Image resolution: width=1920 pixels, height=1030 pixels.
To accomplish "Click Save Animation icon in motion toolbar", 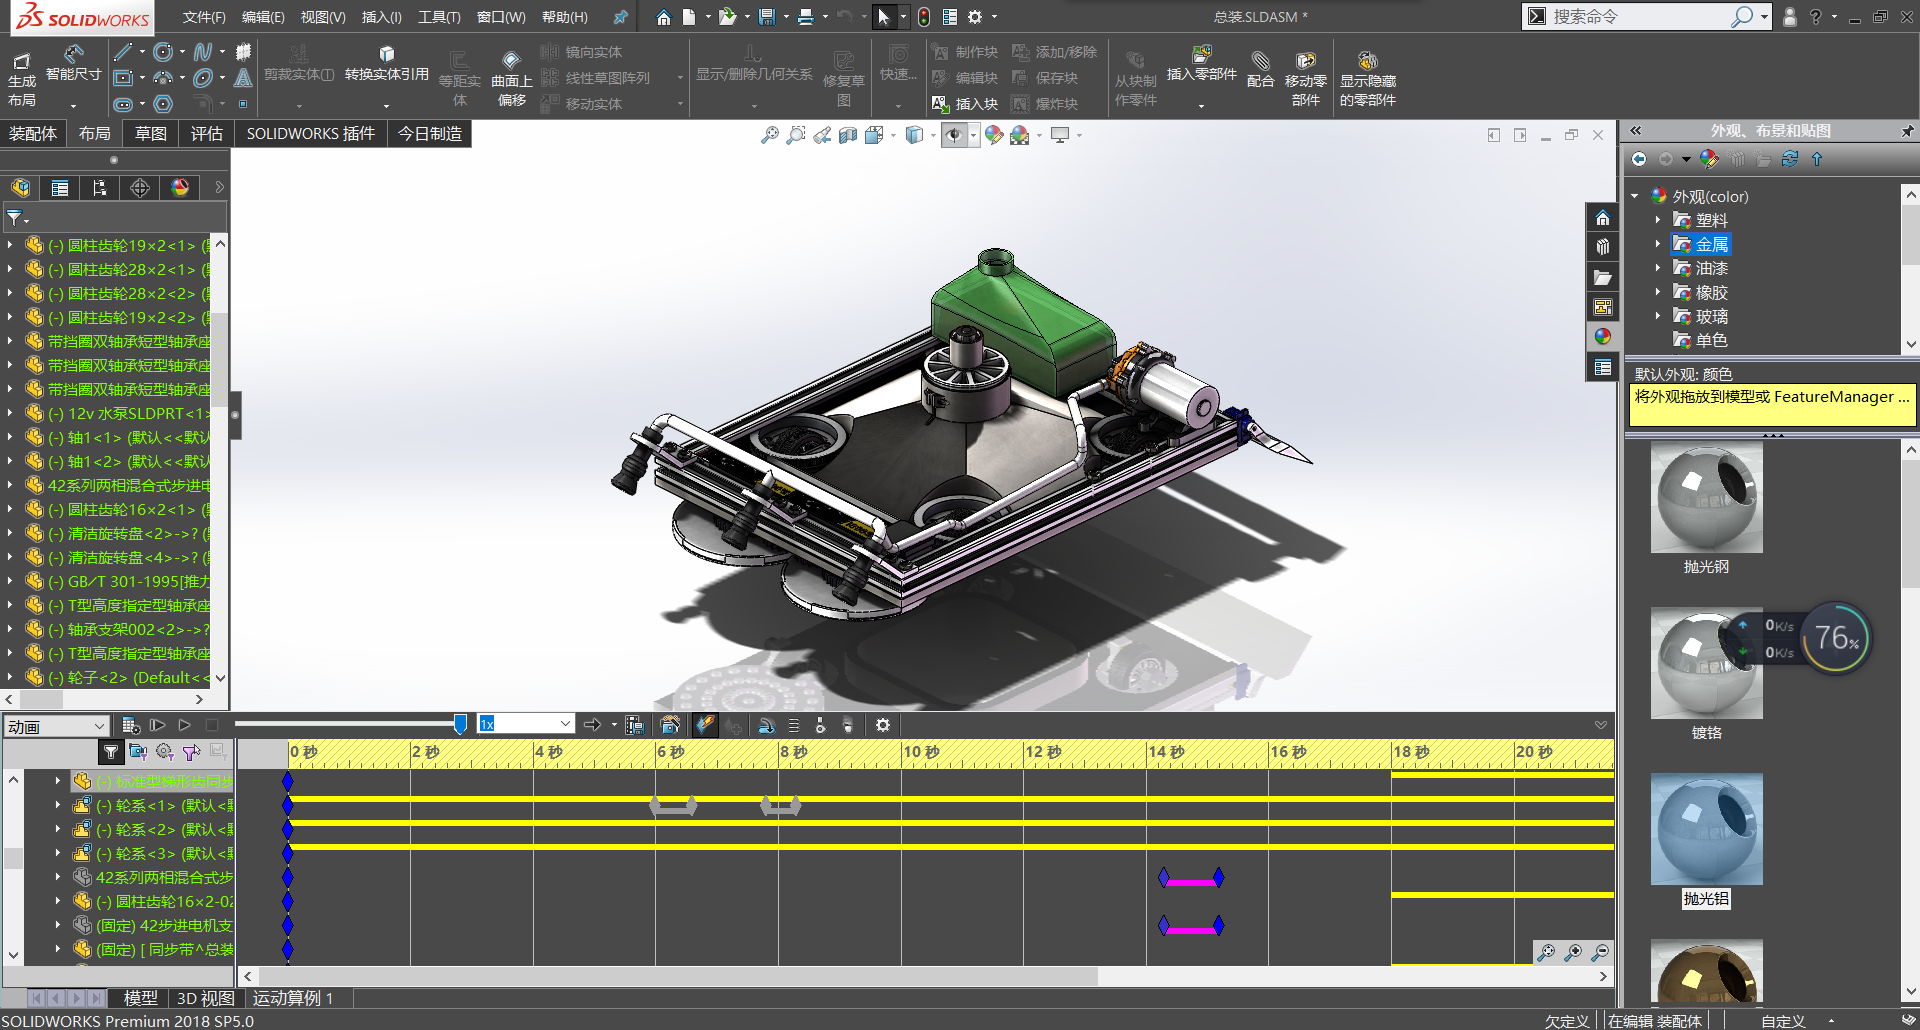I will (634, 725).
